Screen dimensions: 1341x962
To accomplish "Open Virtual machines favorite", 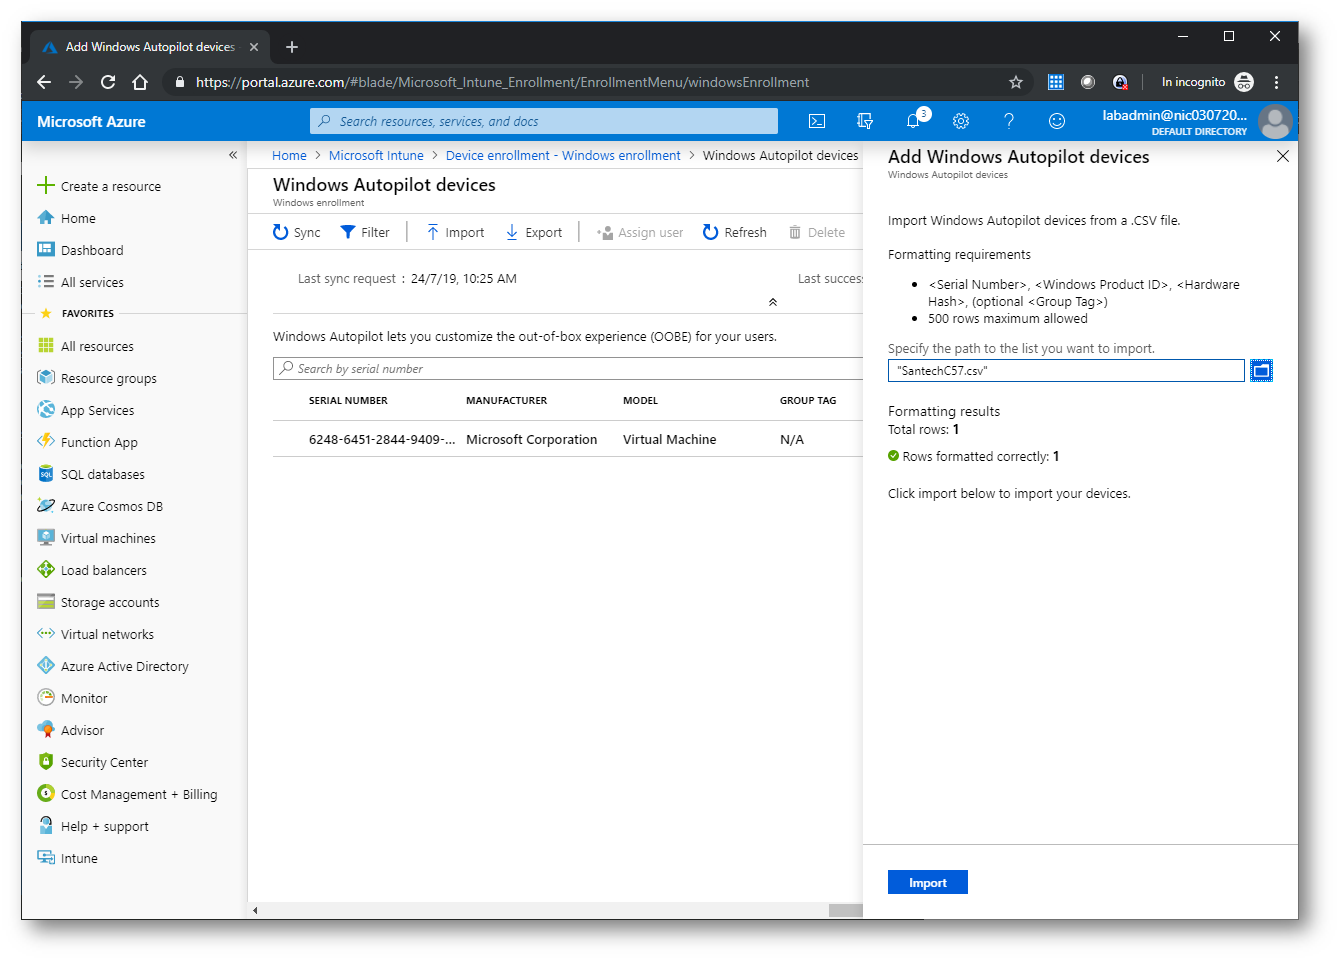I will click(97, 538).
